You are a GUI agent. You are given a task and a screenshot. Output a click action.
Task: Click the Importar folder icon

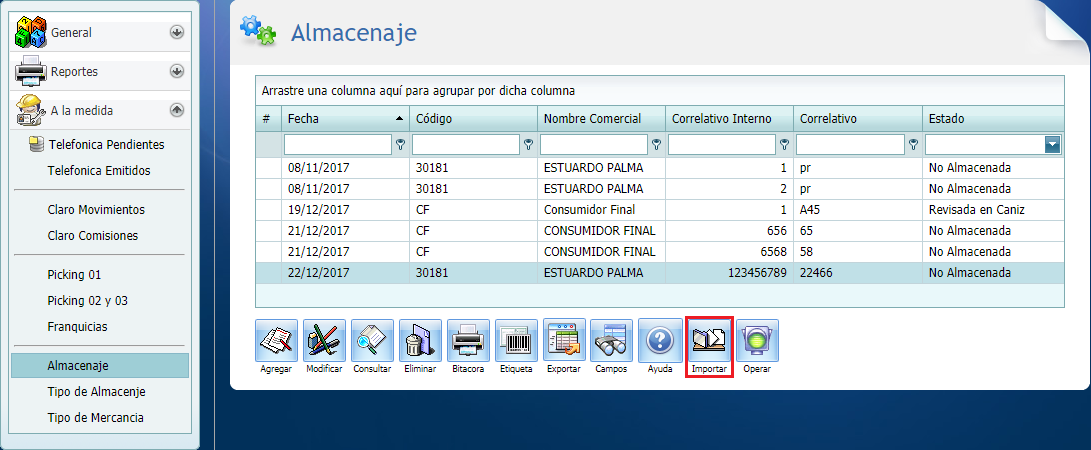(x=709, y=341)
